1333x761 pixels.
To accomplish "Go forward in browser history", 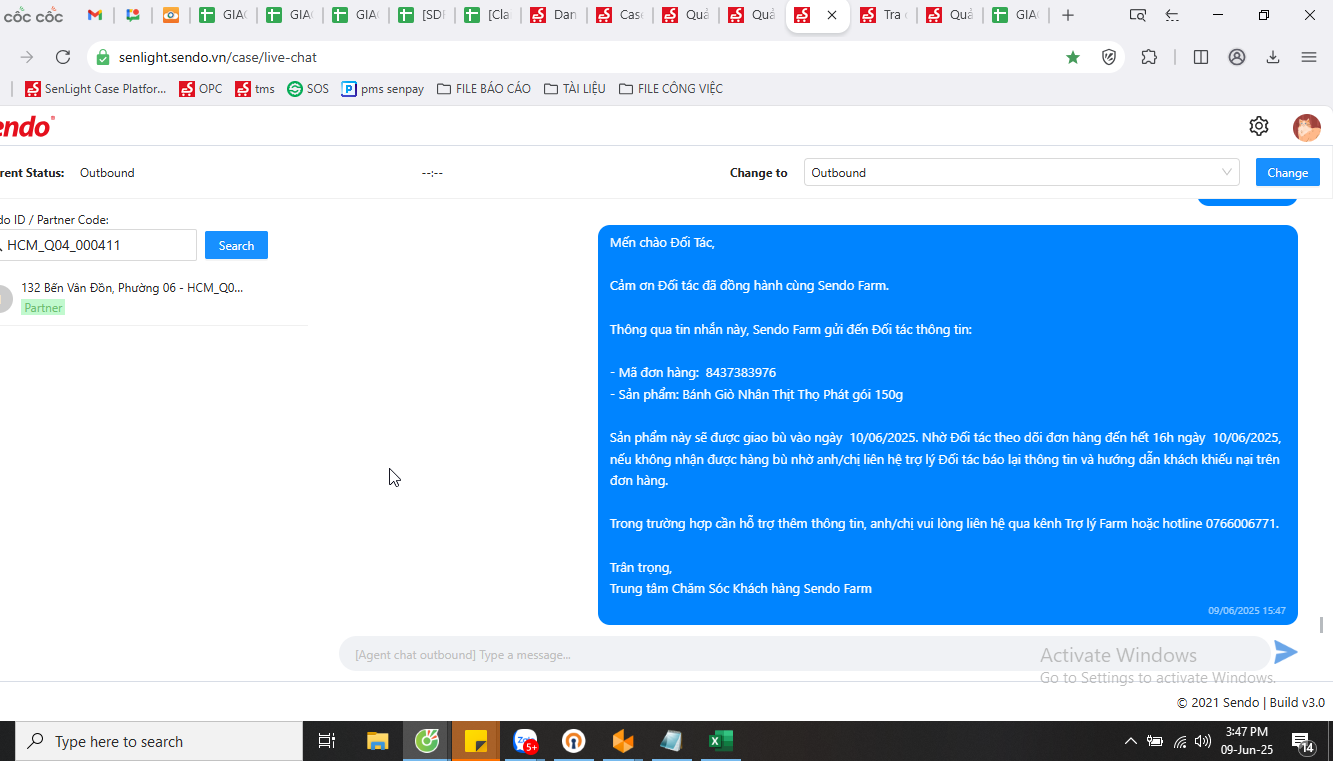I will (27, 57).
